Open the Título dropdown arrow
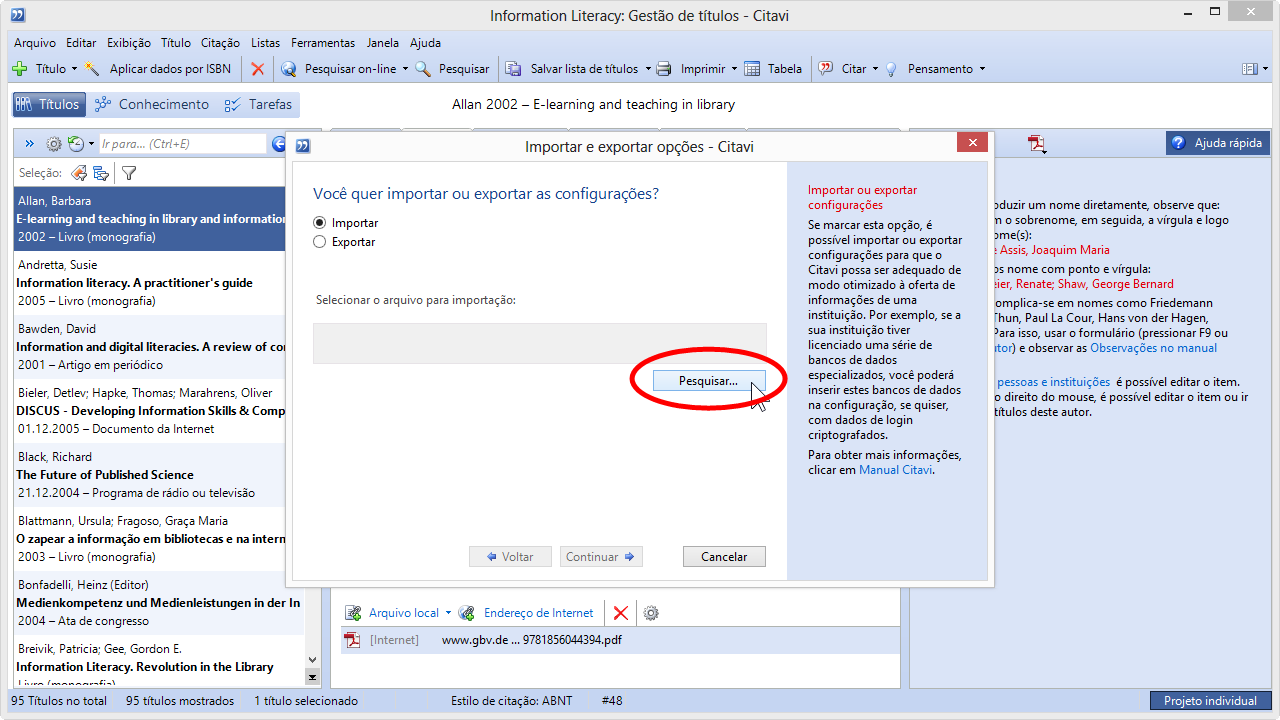 pos(74,69)
